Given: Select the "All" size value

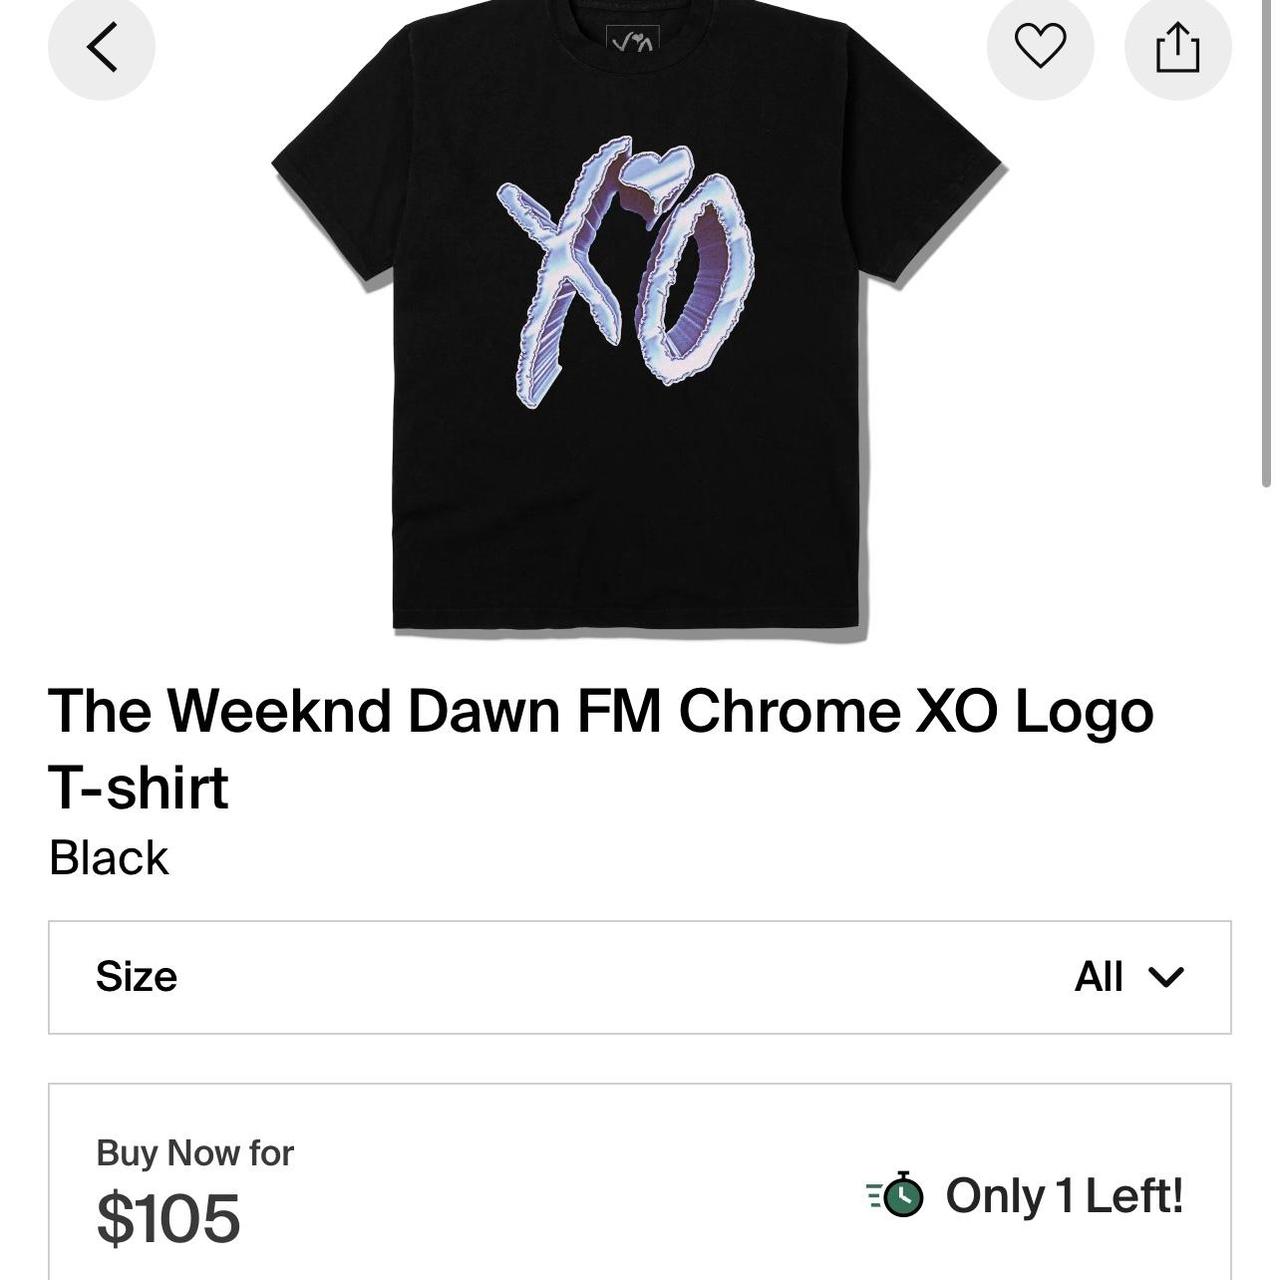Looking at the screenshot, I should coord(1098,977).
